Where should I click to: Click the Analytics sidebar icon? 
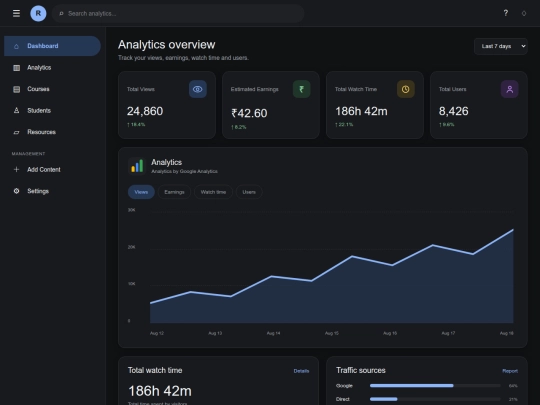click(x=16, y=68)
